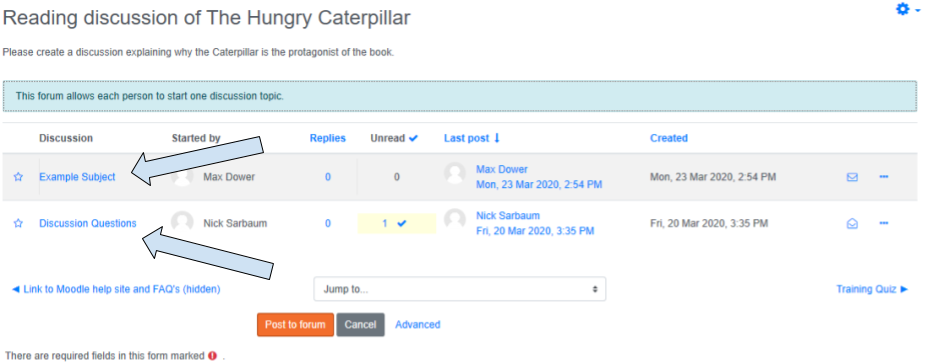Open the settings gear actions menu
Viewport: 930px width, 364px height.
907,9
